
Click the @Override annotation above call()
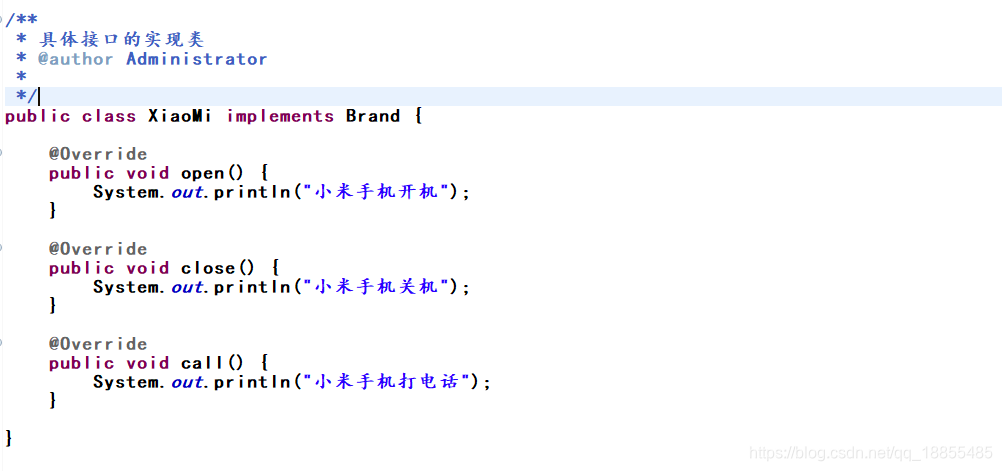(98, 344)
